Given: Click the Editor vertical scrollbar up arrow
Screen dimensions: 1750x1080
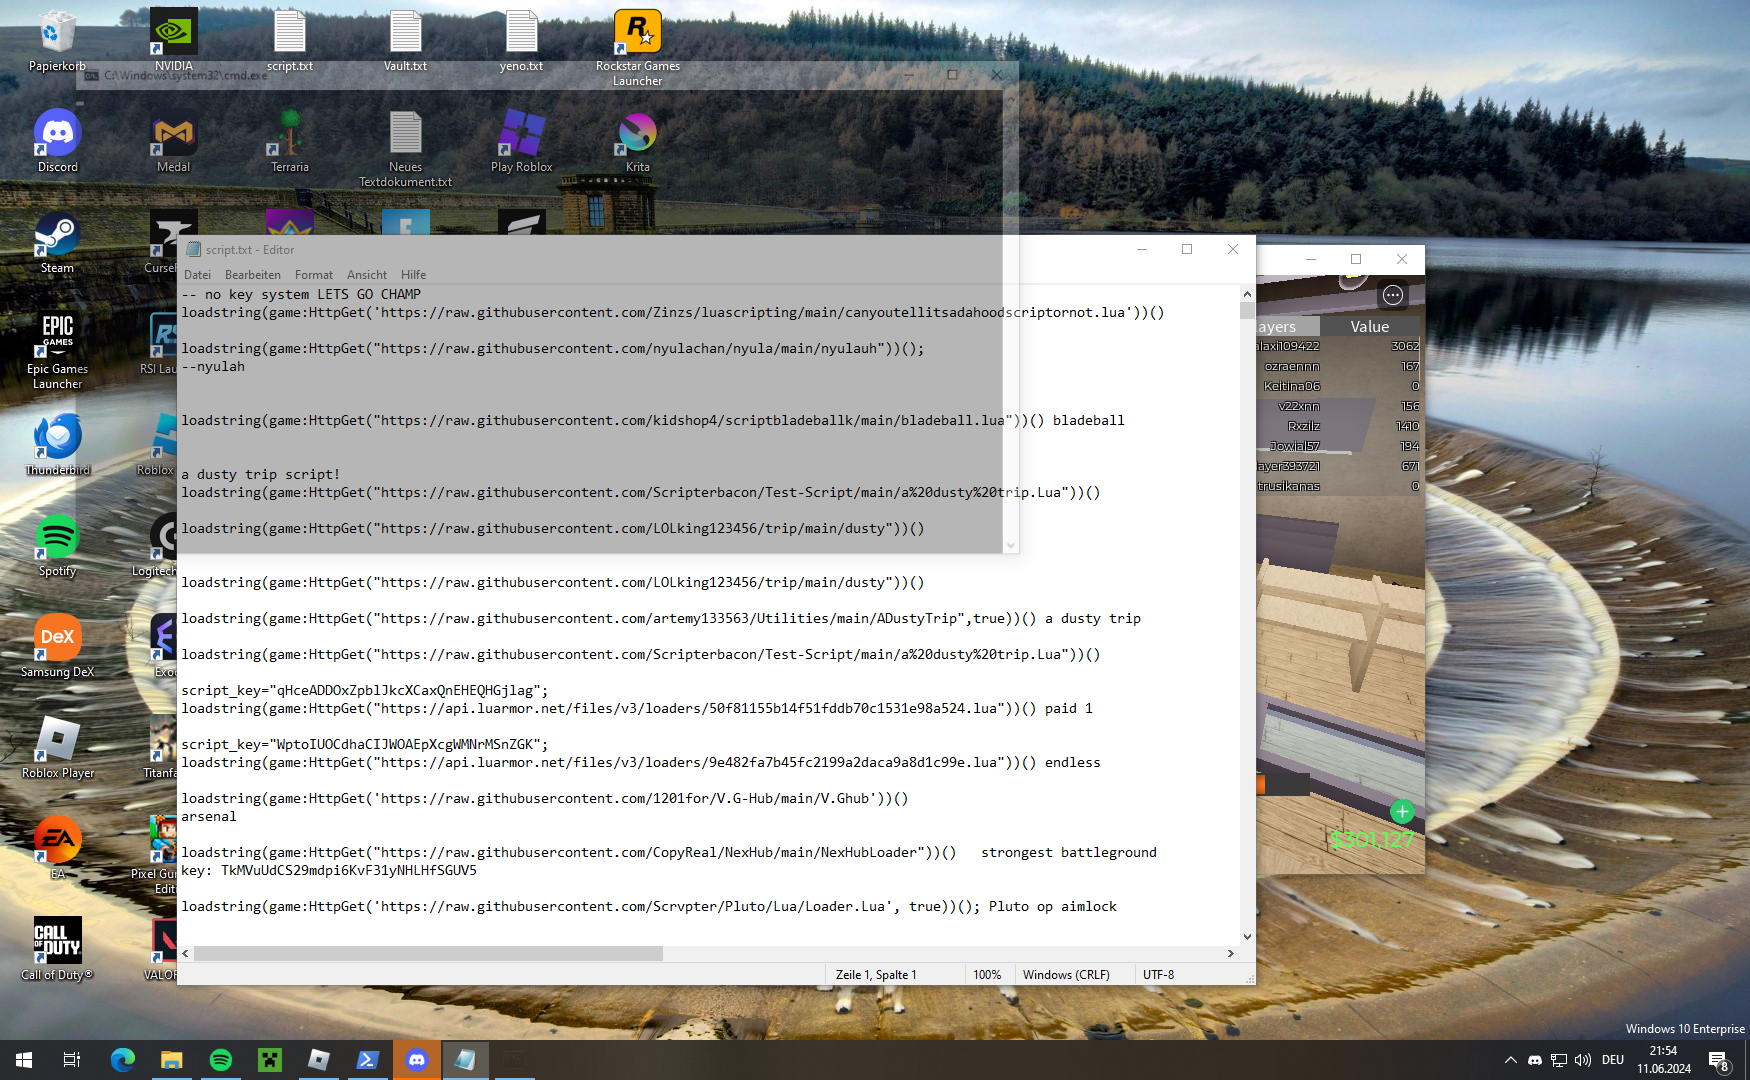Looking at the screenshot, I should (x=1247, y=294).
